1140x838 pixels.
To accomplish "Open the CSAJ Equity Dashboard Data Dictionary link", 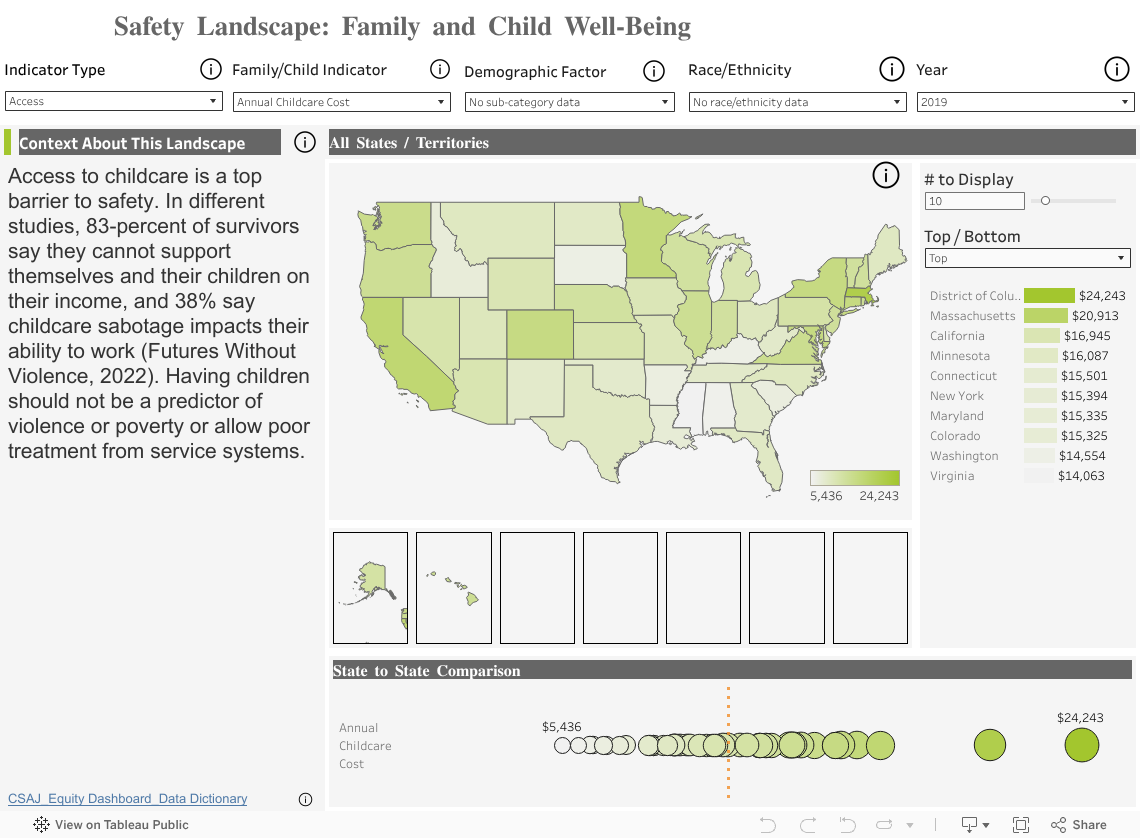I will (127, 798).
